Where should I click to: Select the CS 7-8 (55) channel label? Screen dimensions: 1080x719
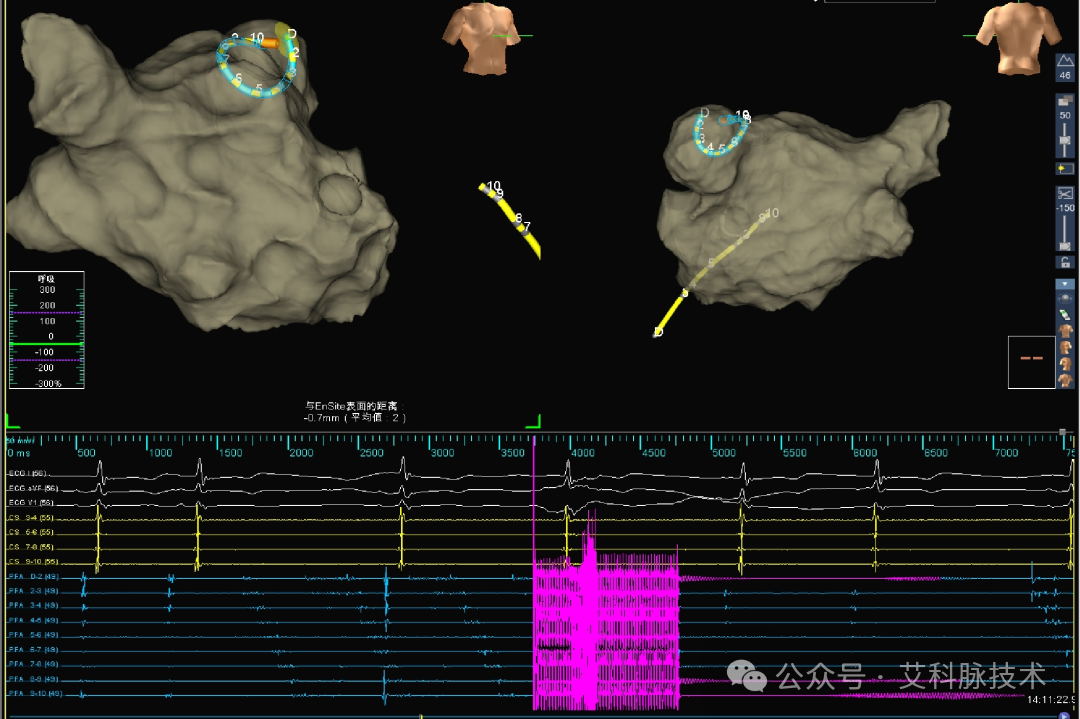(30, 548)
